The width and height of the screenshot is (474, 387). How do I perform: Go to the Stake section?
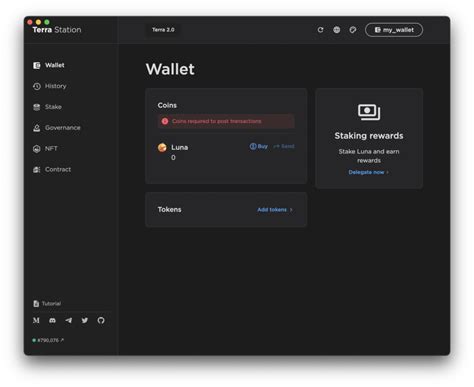pyautogui.click(x=47, y=107)
